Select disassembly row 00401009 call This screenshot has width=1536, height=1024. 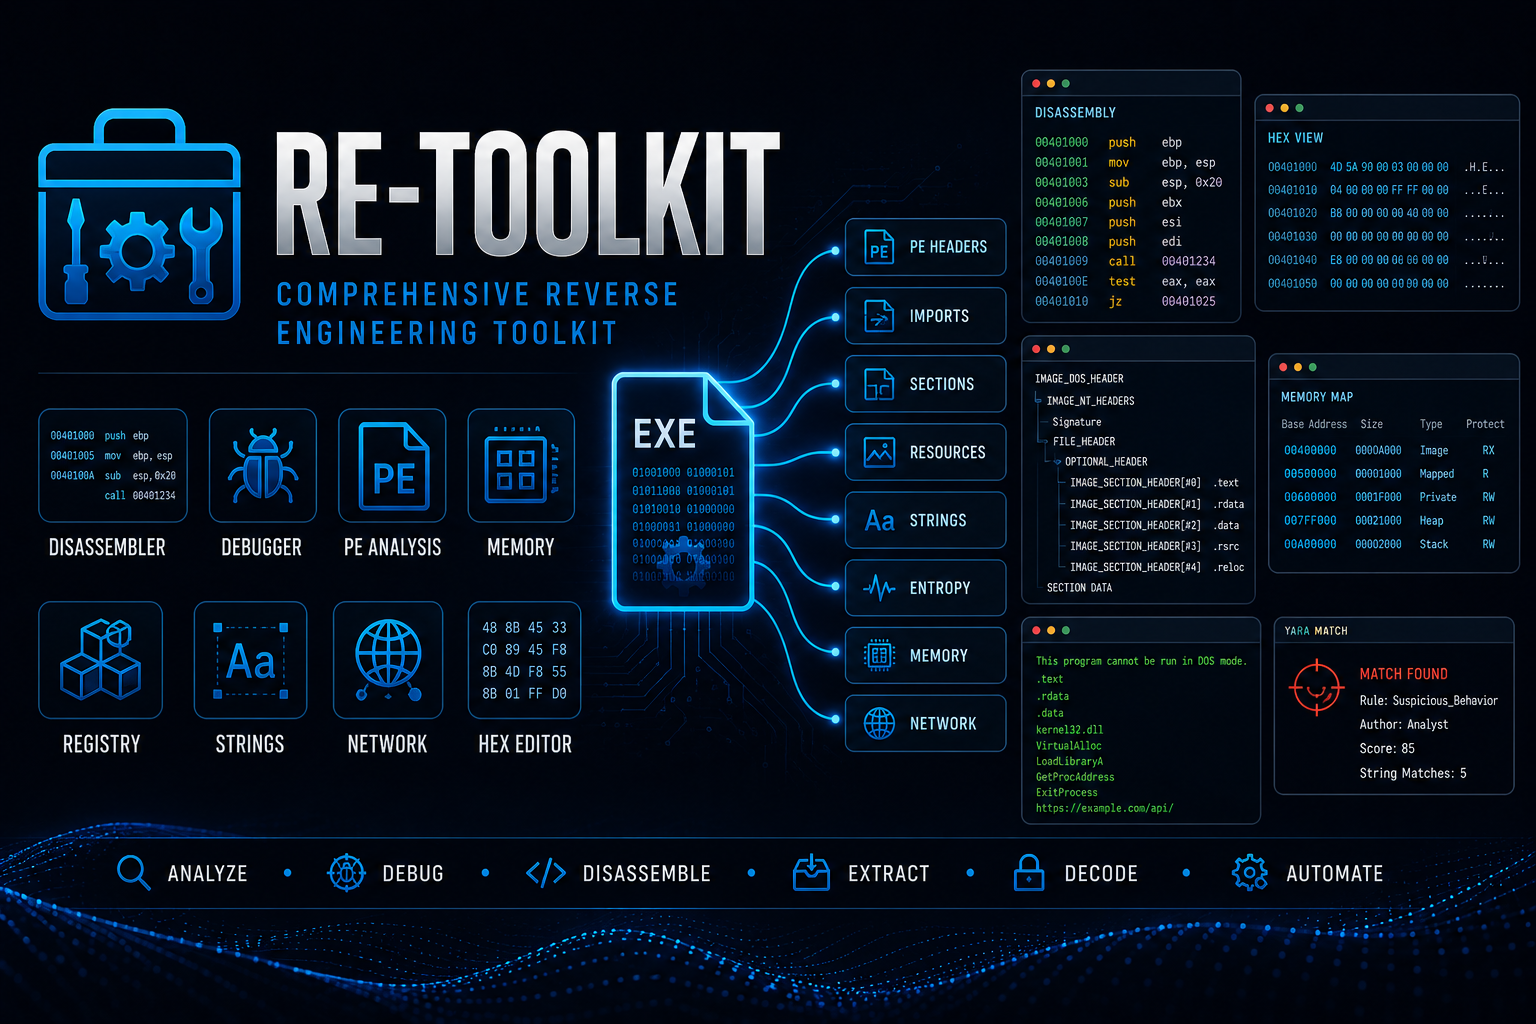[1125, 261]
